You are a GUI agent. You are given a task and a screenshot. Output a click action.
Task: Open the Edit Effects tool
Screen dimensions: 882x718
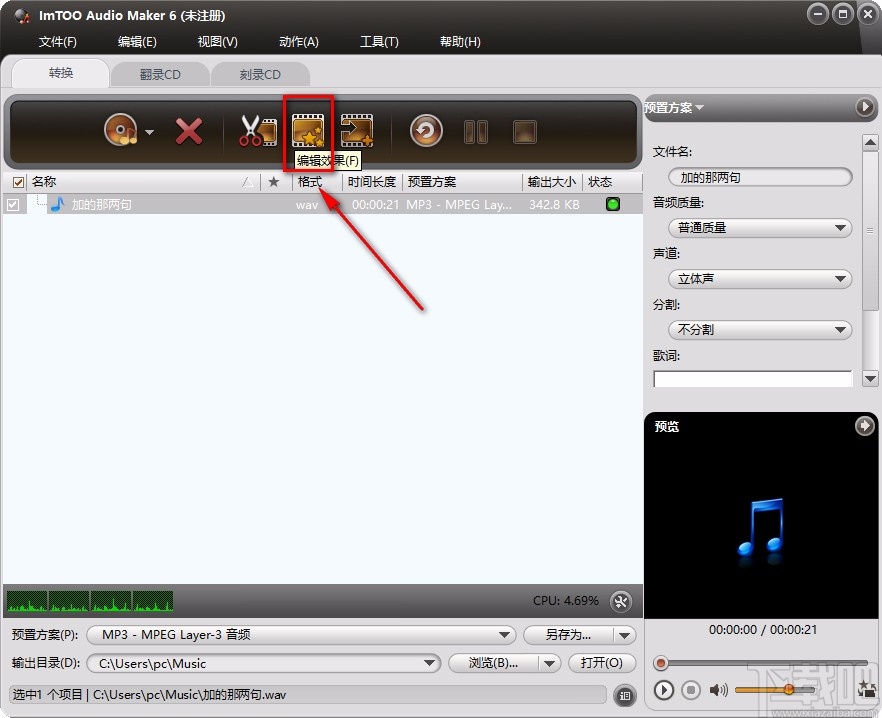307,128
